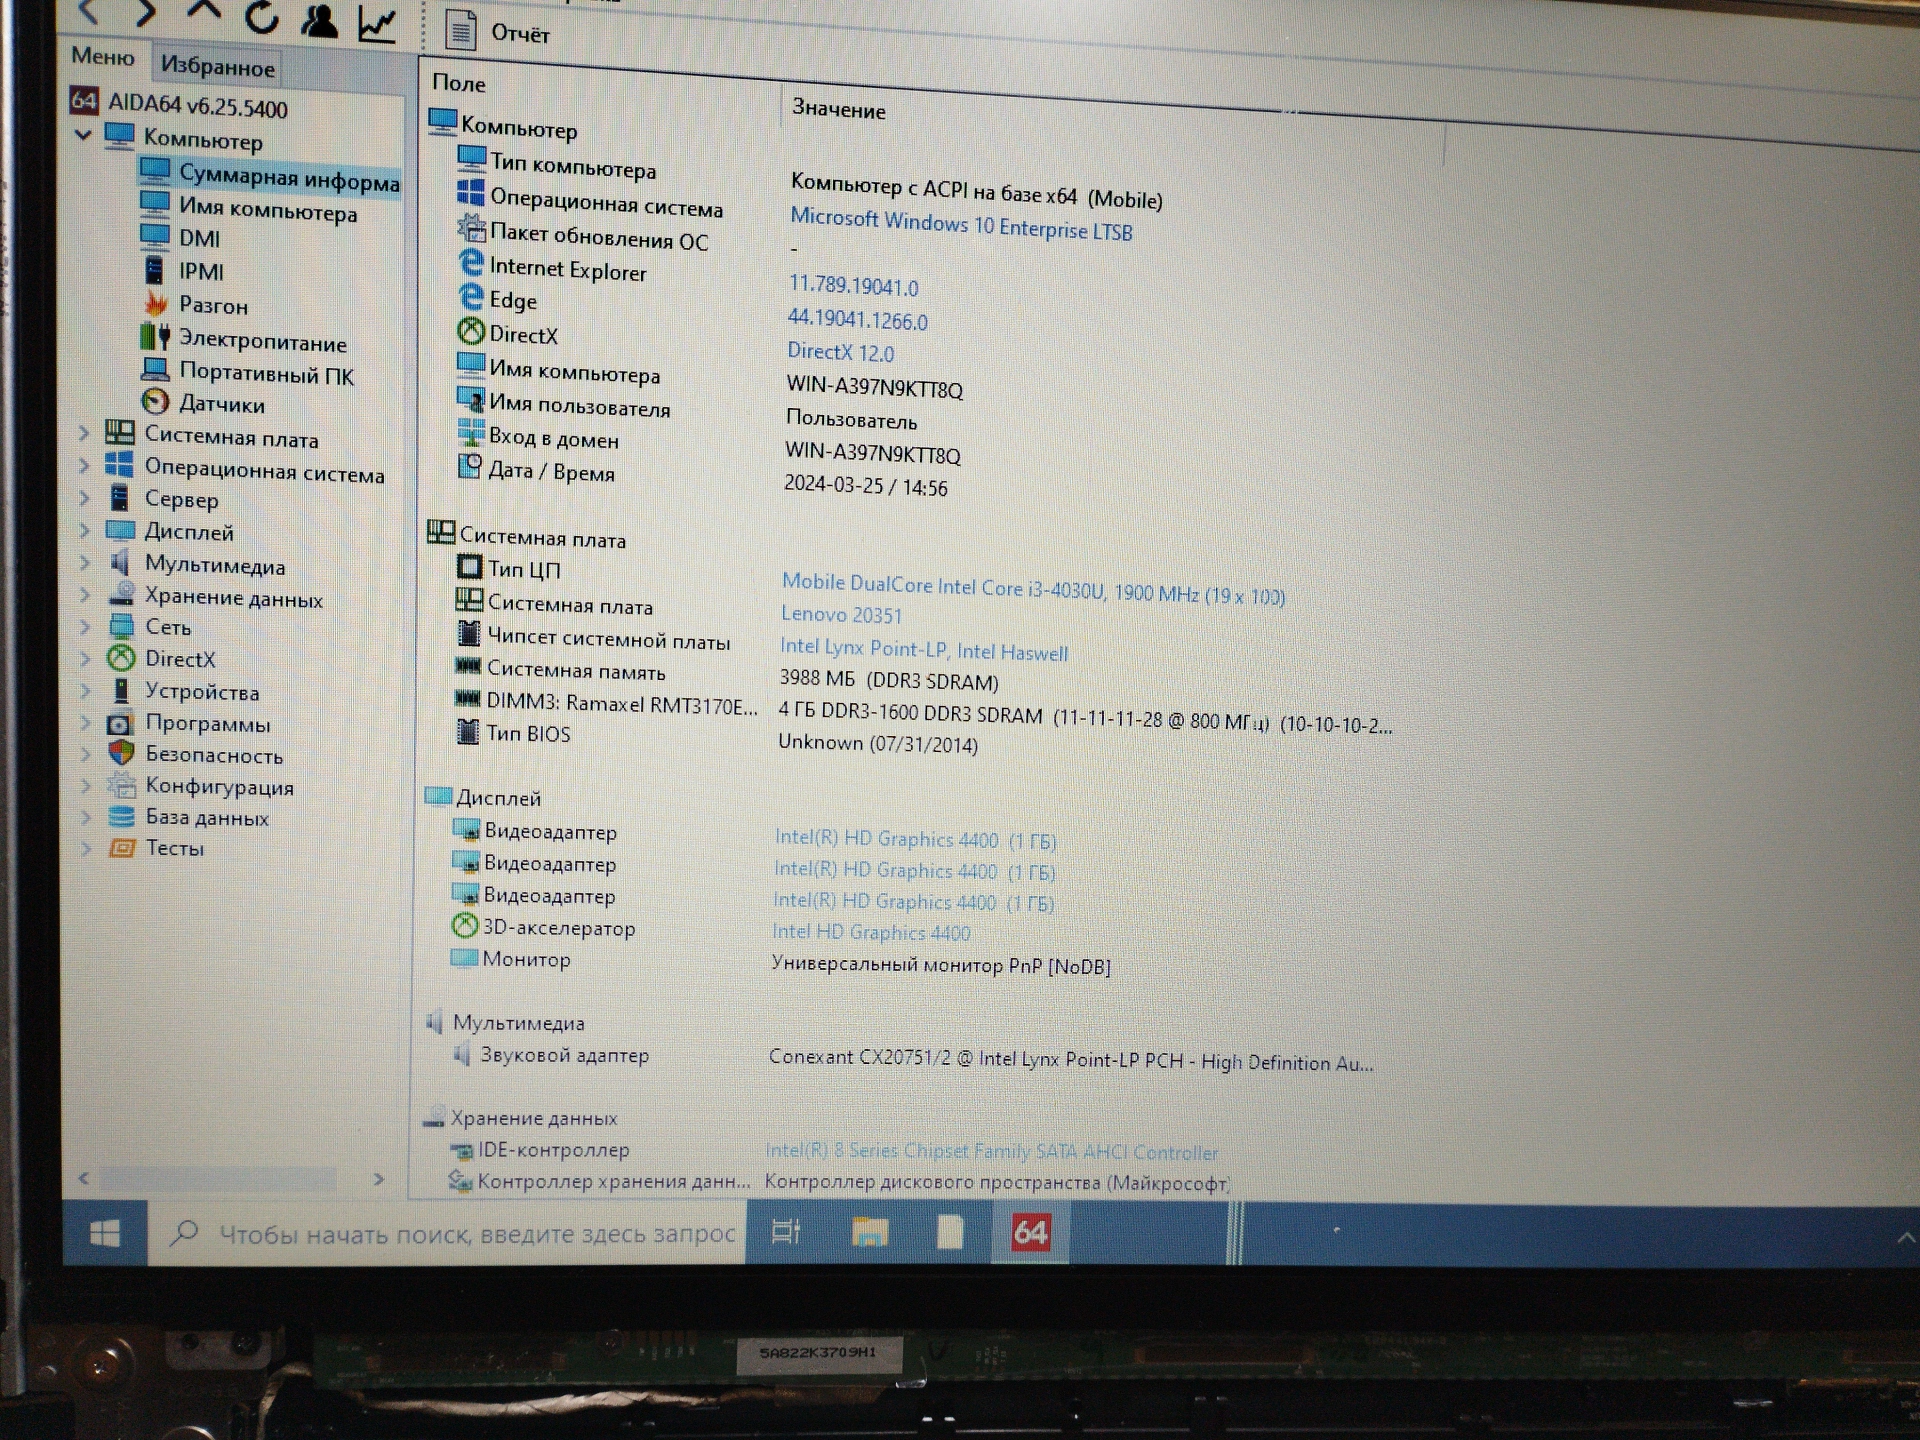The height and width of the screenshot is (1440, 1920).
Task: Open the Intel Core i3-4030U CPU link
Action: [1033, 589]
